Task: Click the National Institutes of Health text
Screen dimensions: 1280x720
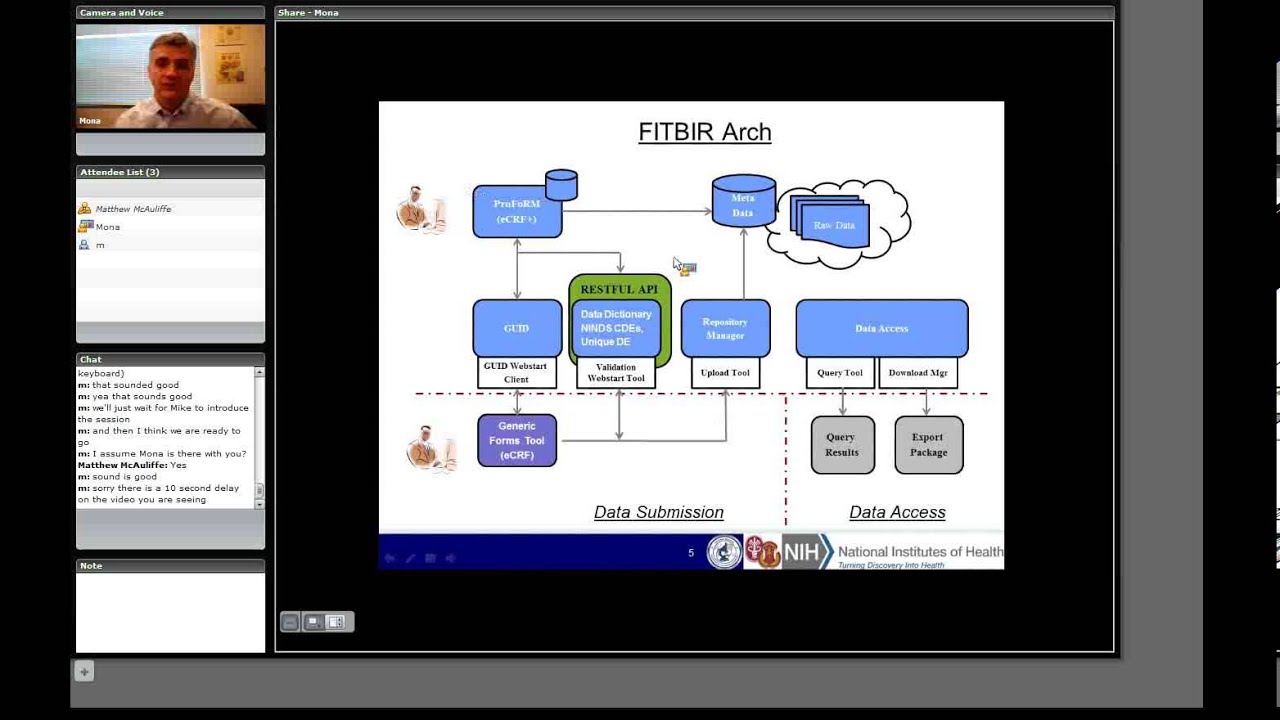Action: coord(920,551)
